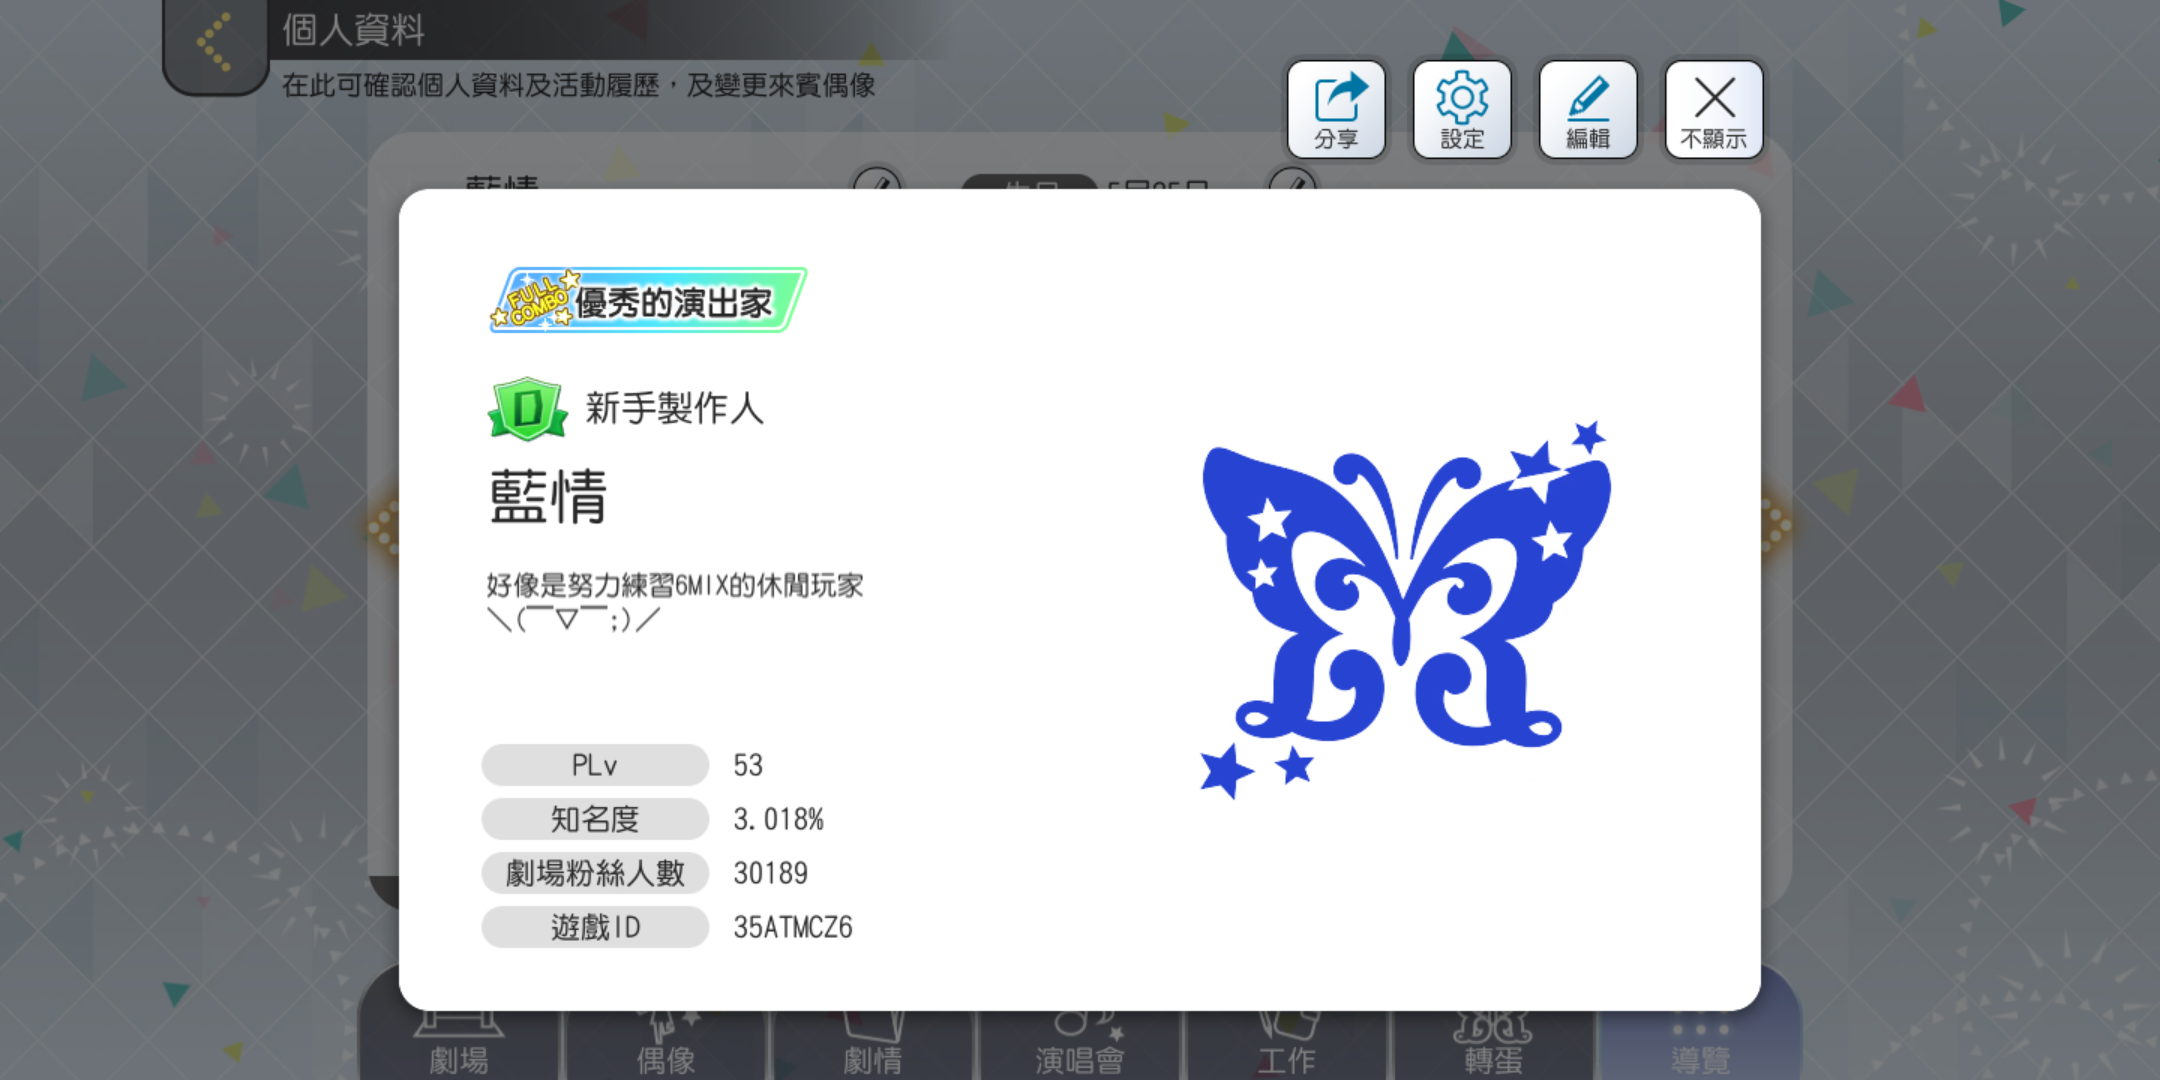Tap the name edit pencil behind the card
2160x1080 pixels.
877,179
